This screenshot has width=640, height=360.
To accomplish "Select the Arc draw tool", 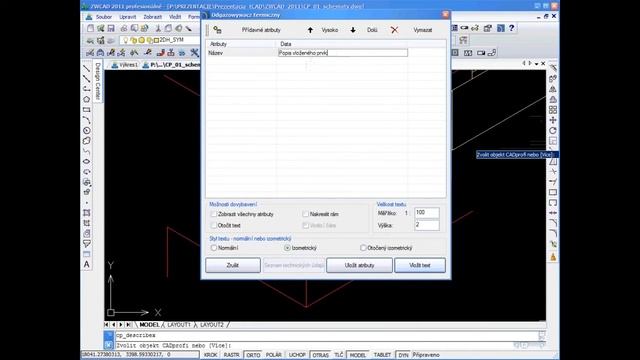I will tap(87, 120).
